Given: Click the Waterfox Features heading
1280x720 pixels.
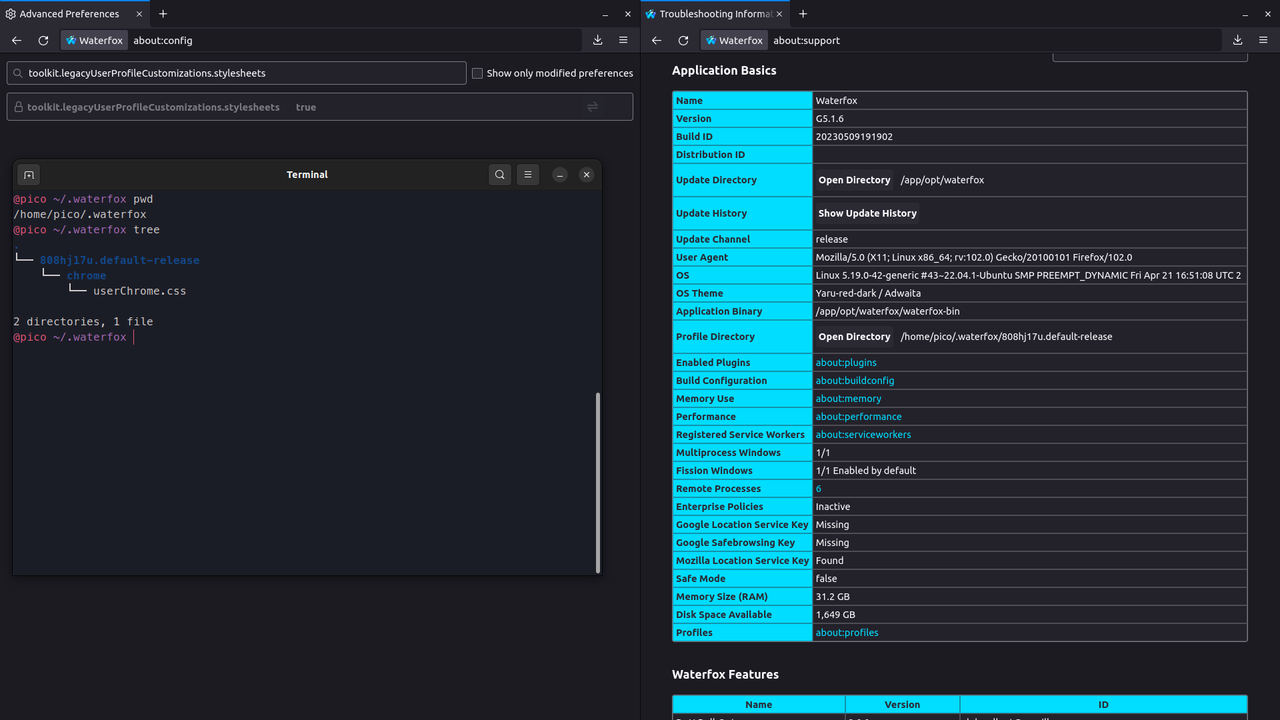Looking at the screenshot, I should pos(725,675).
